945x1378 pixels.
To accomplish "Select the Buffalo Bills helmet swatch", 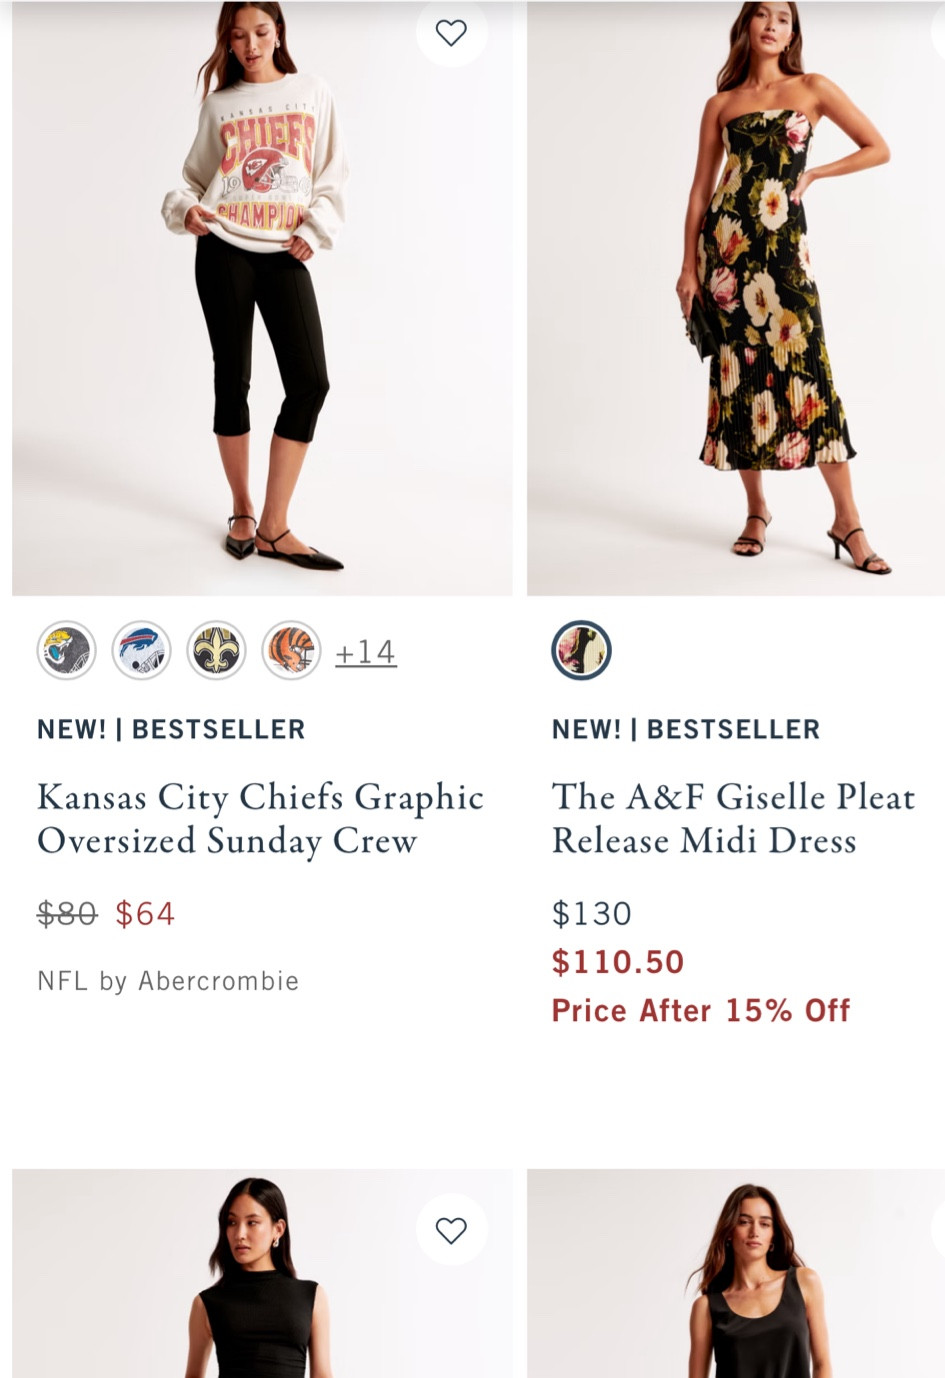I will (141, 650).
